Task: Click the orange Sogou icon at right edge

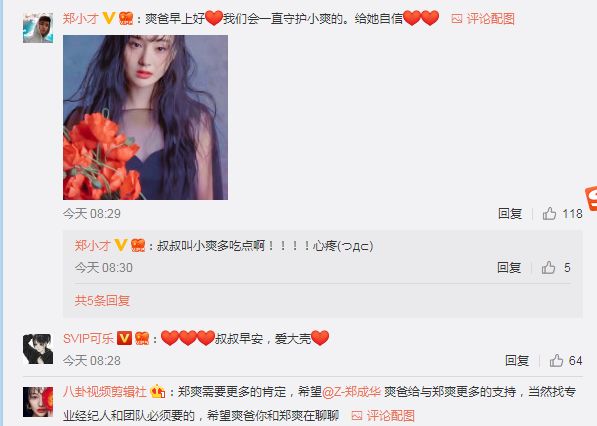Action: click(x=591, y=199)
